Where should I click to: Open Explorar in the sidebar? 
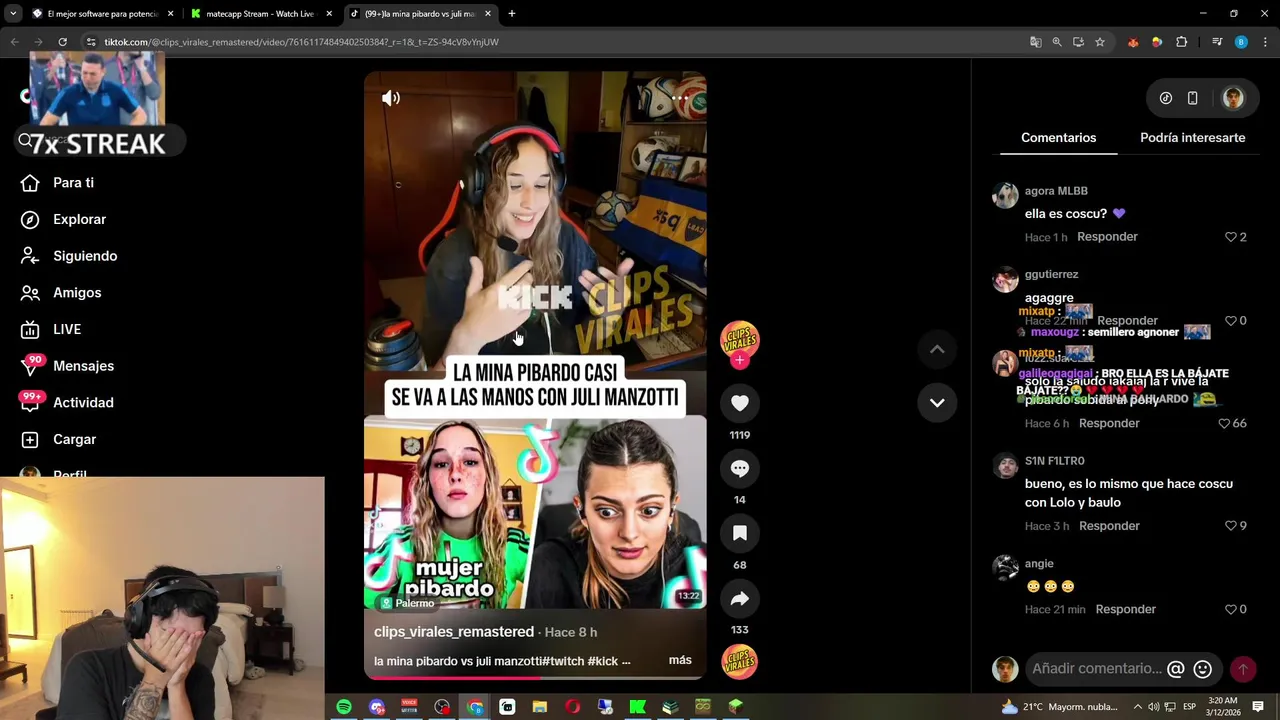pos(79,219)
